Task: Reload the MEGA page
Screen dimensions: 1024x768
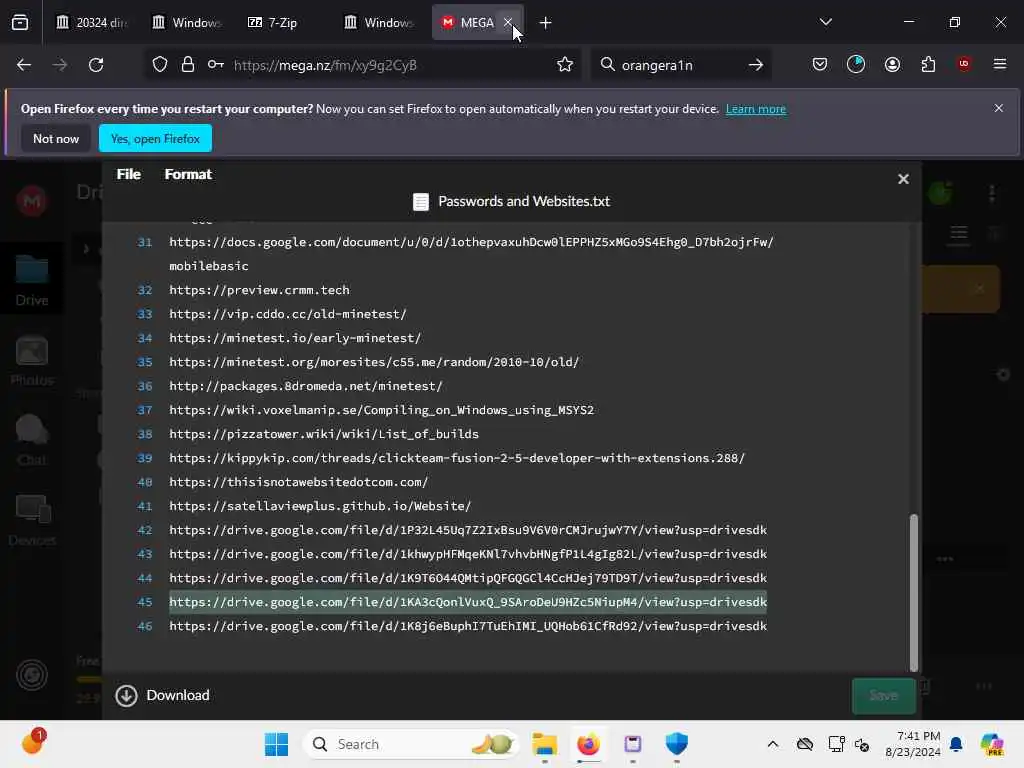Action: 96,65
